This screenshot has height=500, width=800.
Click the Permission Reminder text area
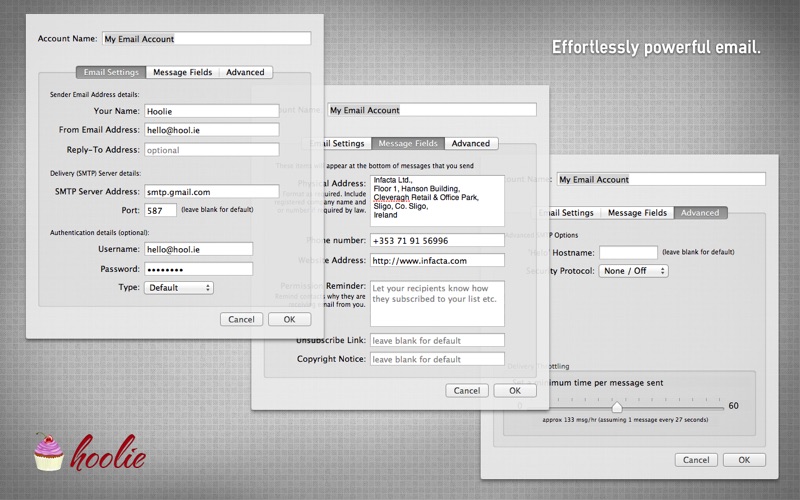(437, 303)
